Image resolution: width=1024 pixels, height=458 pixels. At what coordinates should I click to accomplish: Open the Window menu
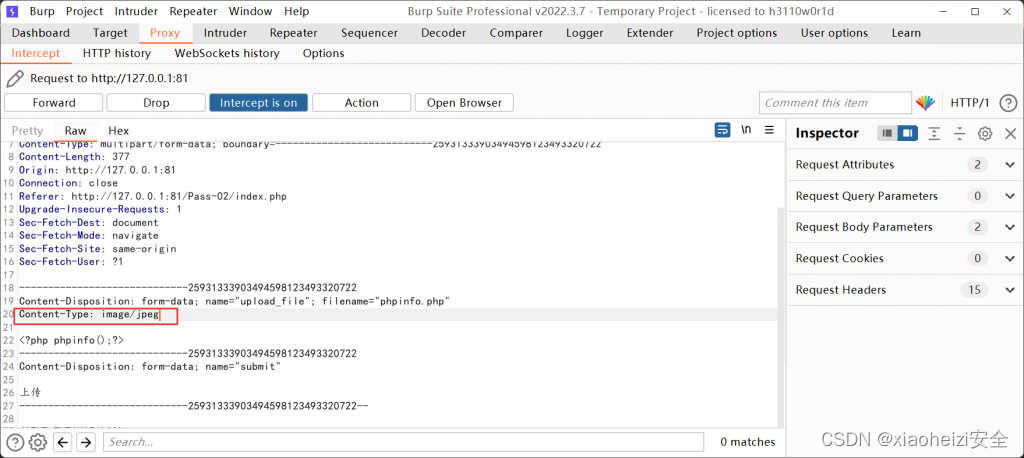point(251,11)
